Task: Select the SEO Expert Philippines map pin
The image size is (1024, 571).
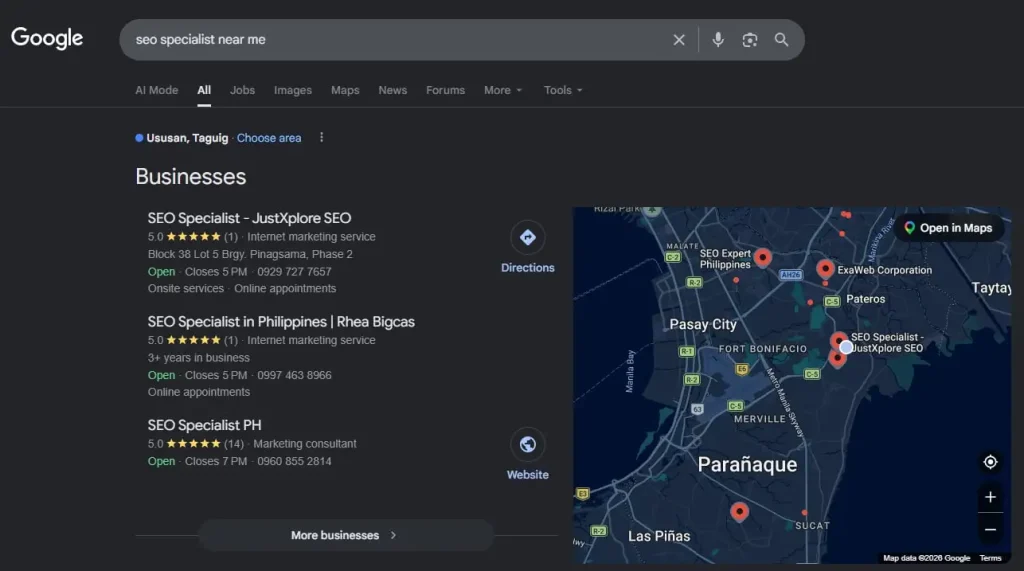Action: click(x=762, y=257)
